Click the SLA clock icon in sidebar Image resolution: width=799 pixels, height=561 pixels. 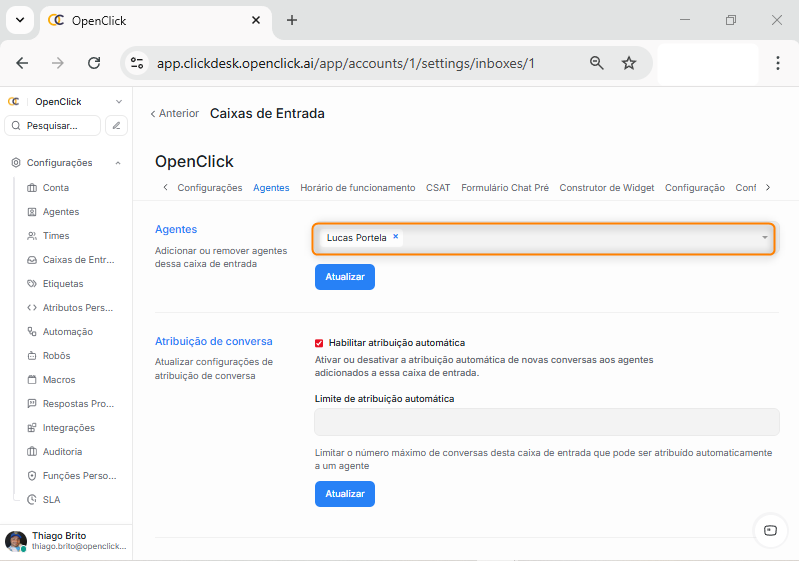point(33,500)
